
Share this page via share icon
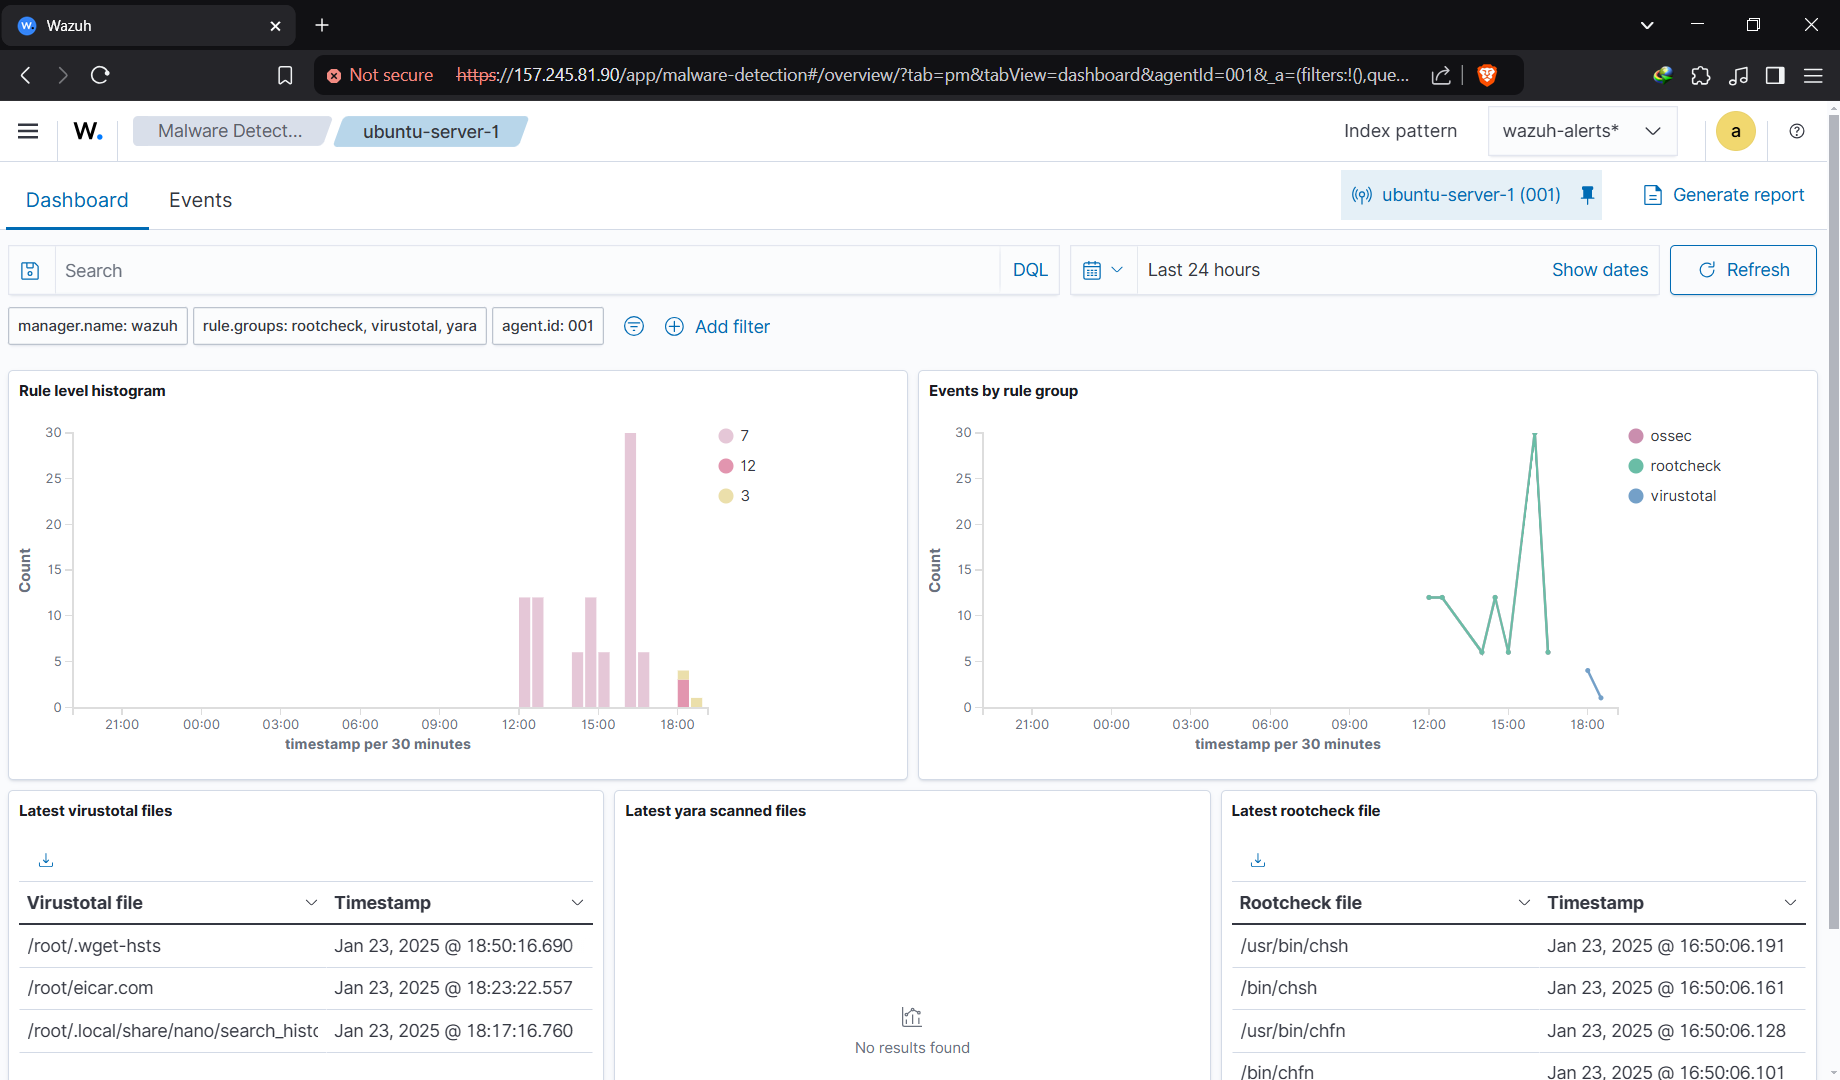point(1441,75)
